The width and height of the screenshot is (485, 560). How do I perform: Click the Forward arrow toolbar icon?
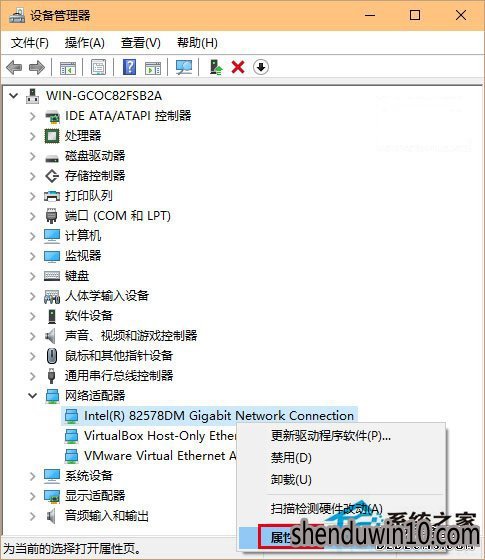point(37,67)
